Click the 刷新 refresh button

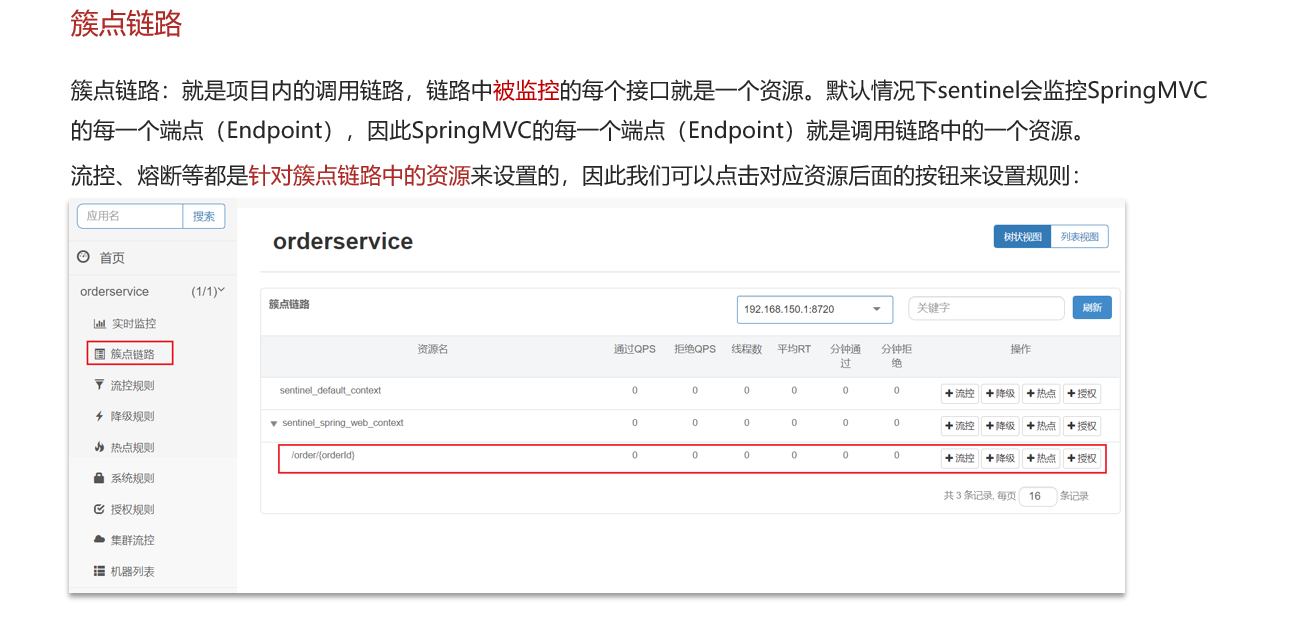(1091, 308)
